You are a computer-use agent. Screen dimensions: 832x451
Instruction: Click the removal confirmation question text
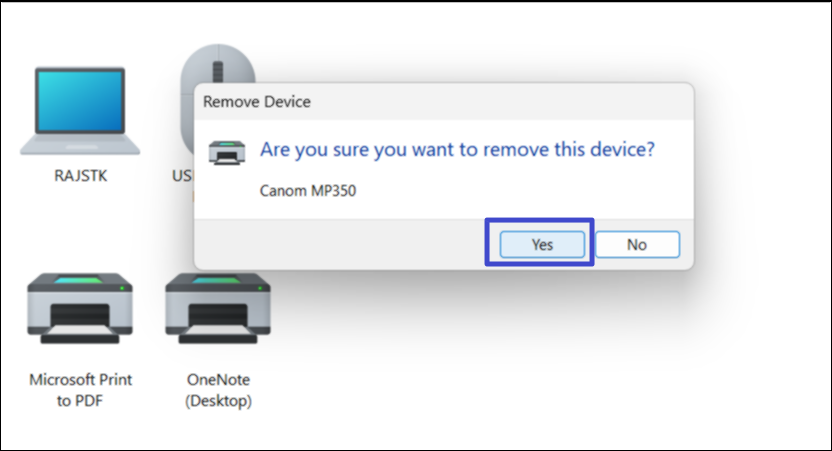coord(457,151)
